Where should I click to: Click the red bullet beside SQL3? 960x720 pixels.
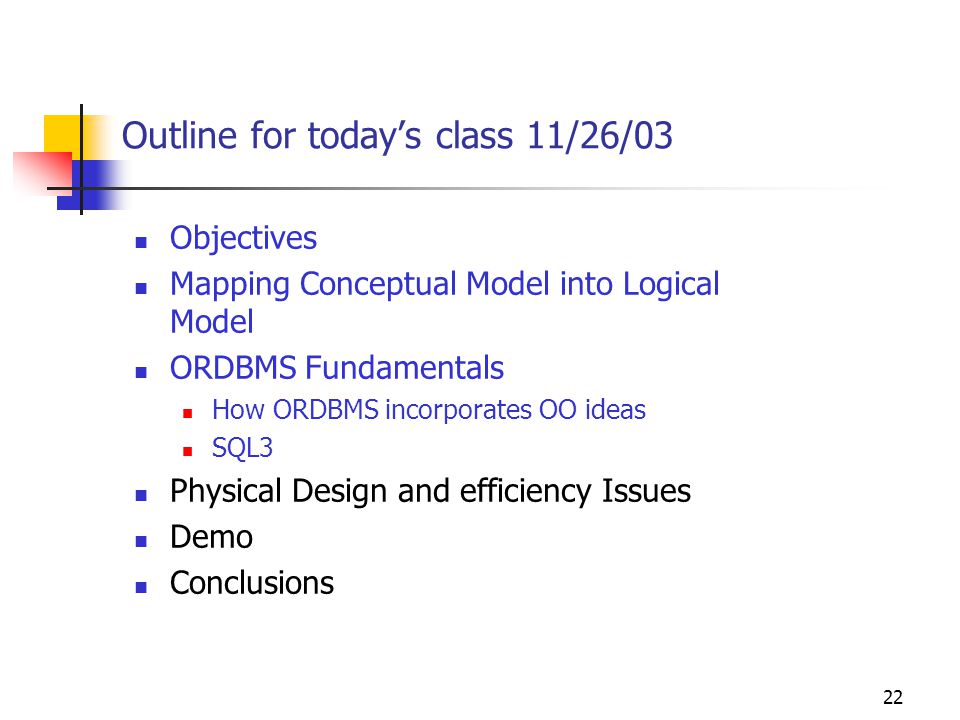coord(188,452)
